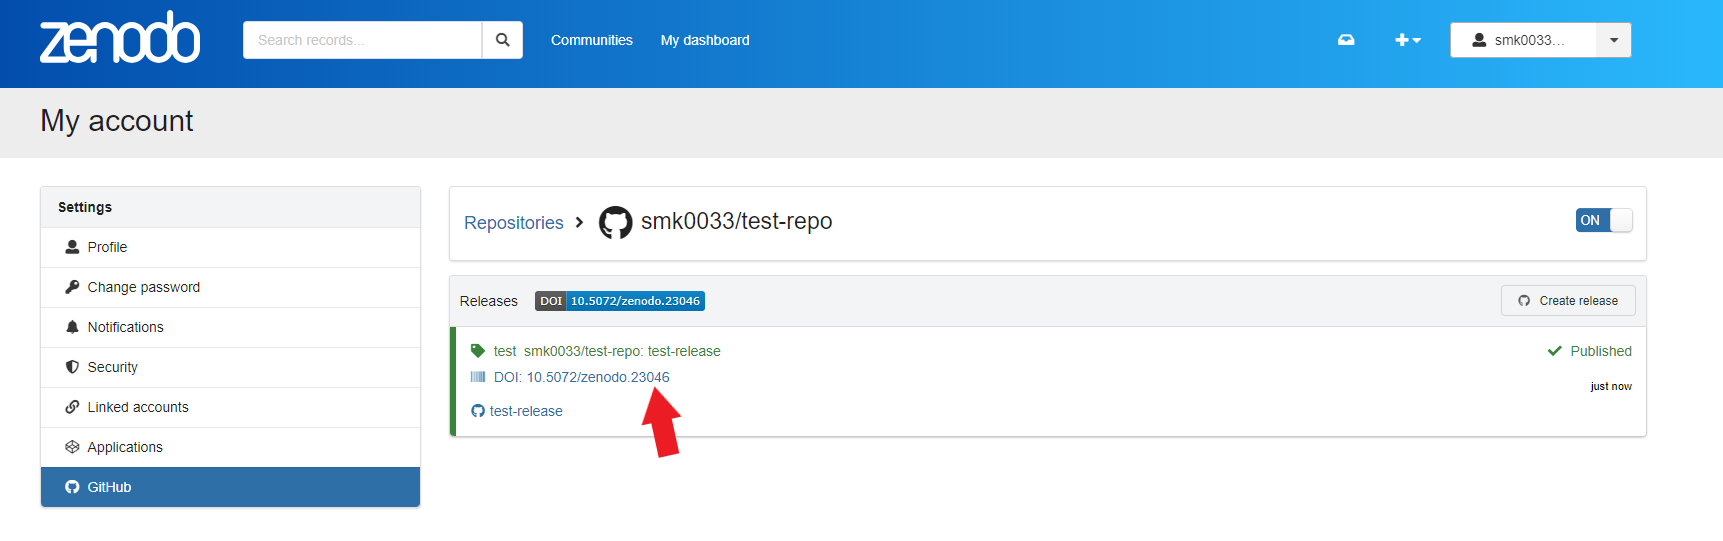This screenshot has width=1723, height=541.
Task: Open the plus new upload menu
Action: 1408,40
